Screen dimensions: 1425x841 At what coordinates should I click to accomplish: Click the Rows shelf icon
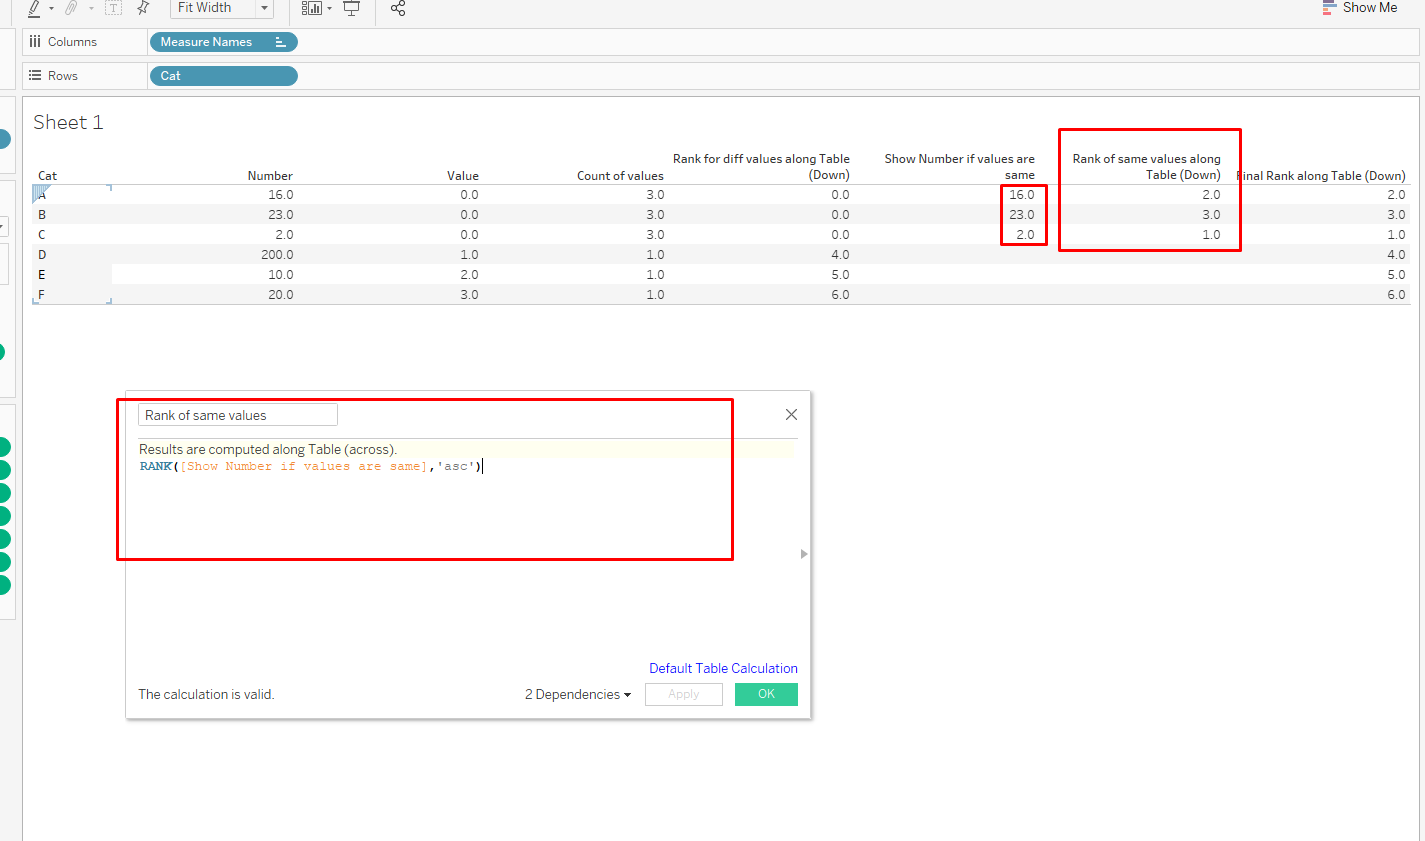pyautogui.click(x=35, y=76)
